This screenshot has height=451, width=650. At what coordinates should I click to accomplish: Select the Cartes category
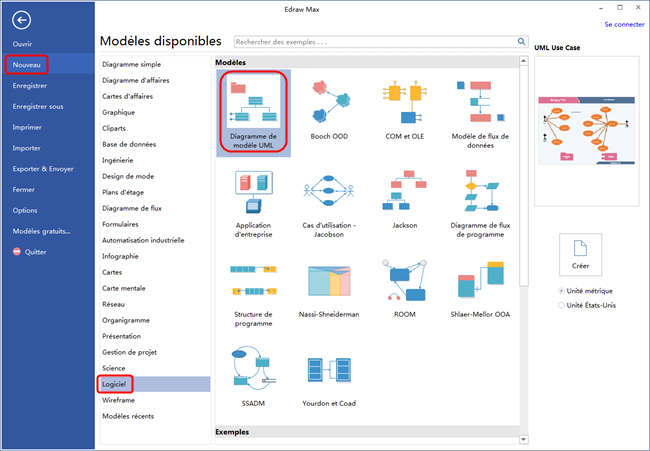pos(112,272)
